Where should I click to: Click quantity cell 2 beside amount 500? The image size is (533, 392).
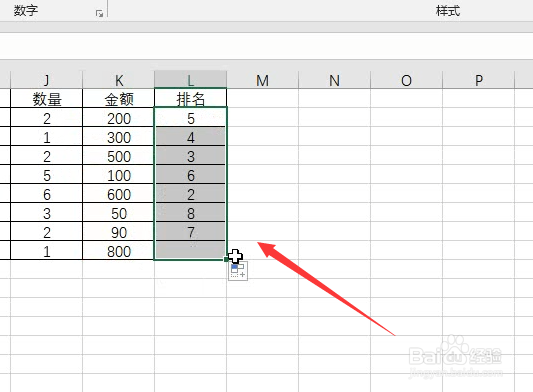47,156
